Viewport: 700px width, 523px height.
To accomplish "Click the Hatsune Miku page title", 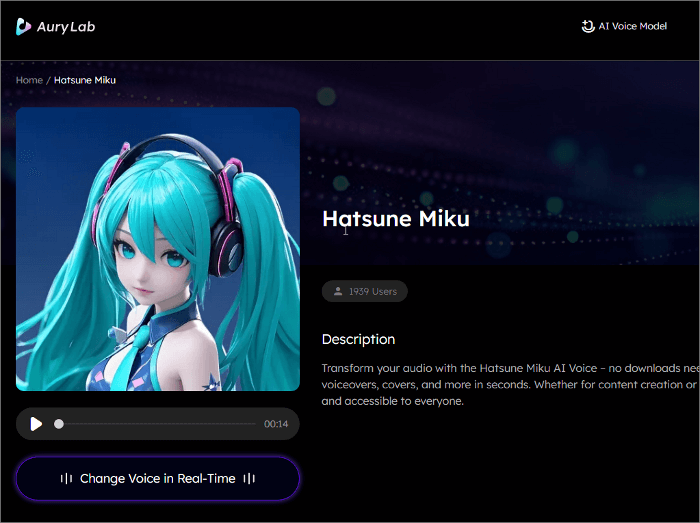I will tap(395, 218).
